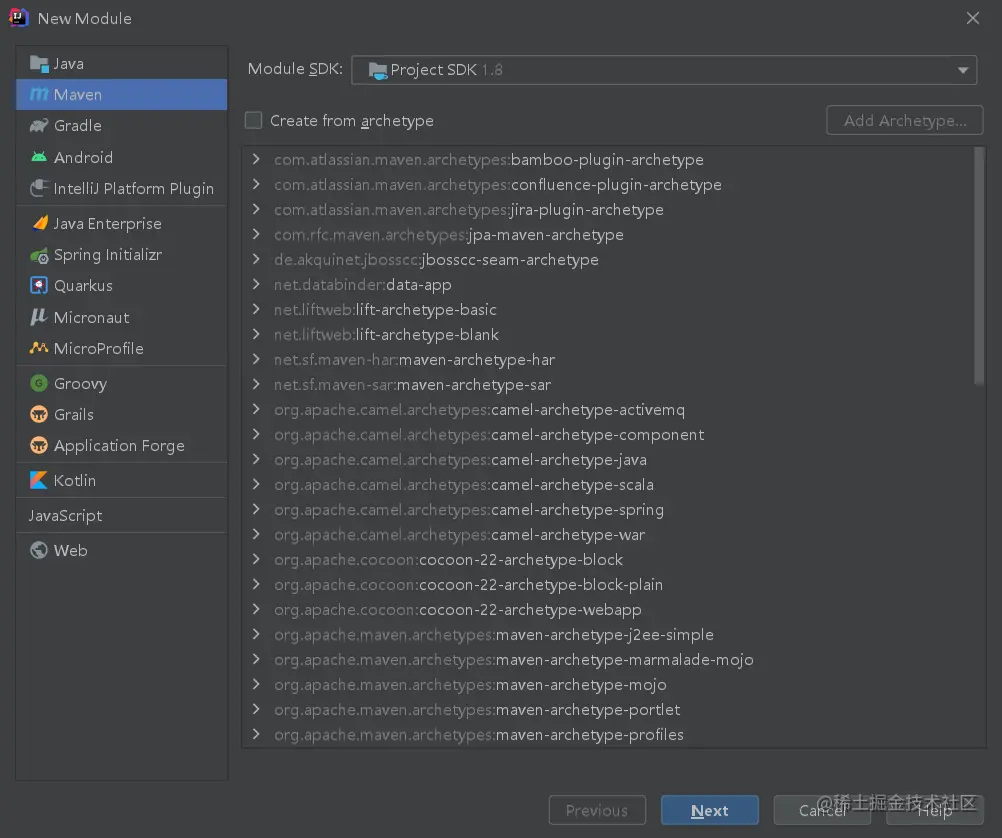1002x838 pixels.
Task: Close the New Module dialog
Action: (x=973, y=18)
